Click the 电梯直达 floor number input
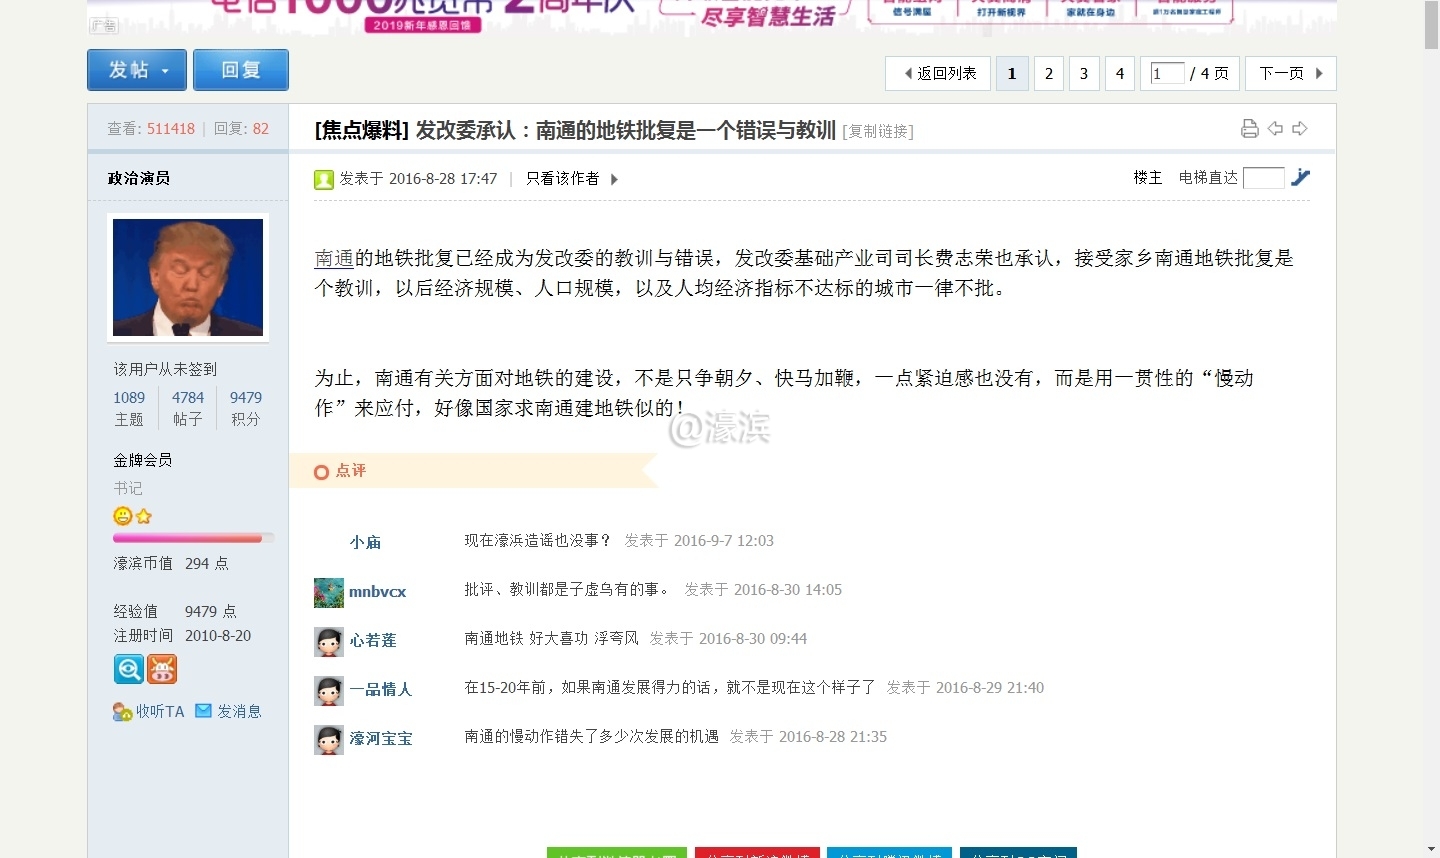This screenshot has height=858, width=1440. [1263, 178]
